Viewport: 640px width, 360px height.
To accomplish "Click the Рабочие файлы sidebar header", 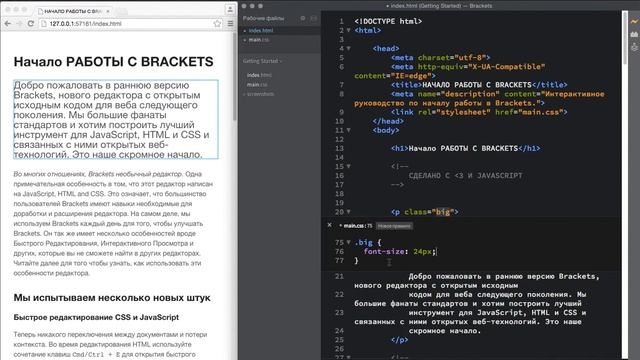I will [x=263, y=18].
